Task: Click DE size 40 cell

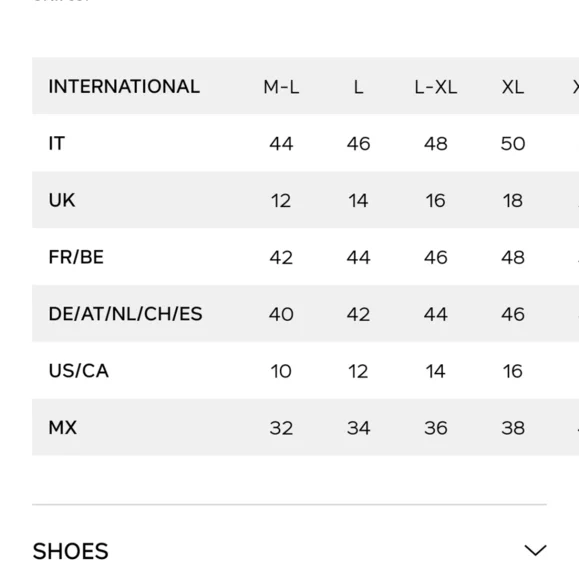Action: (x=281, y=314)
